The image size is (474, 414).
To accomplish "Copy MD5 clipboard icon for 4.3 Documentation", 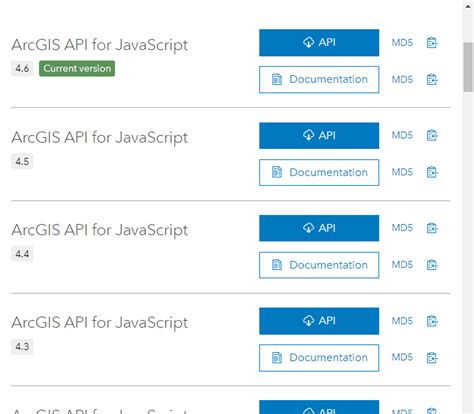I will coord(432,358).
